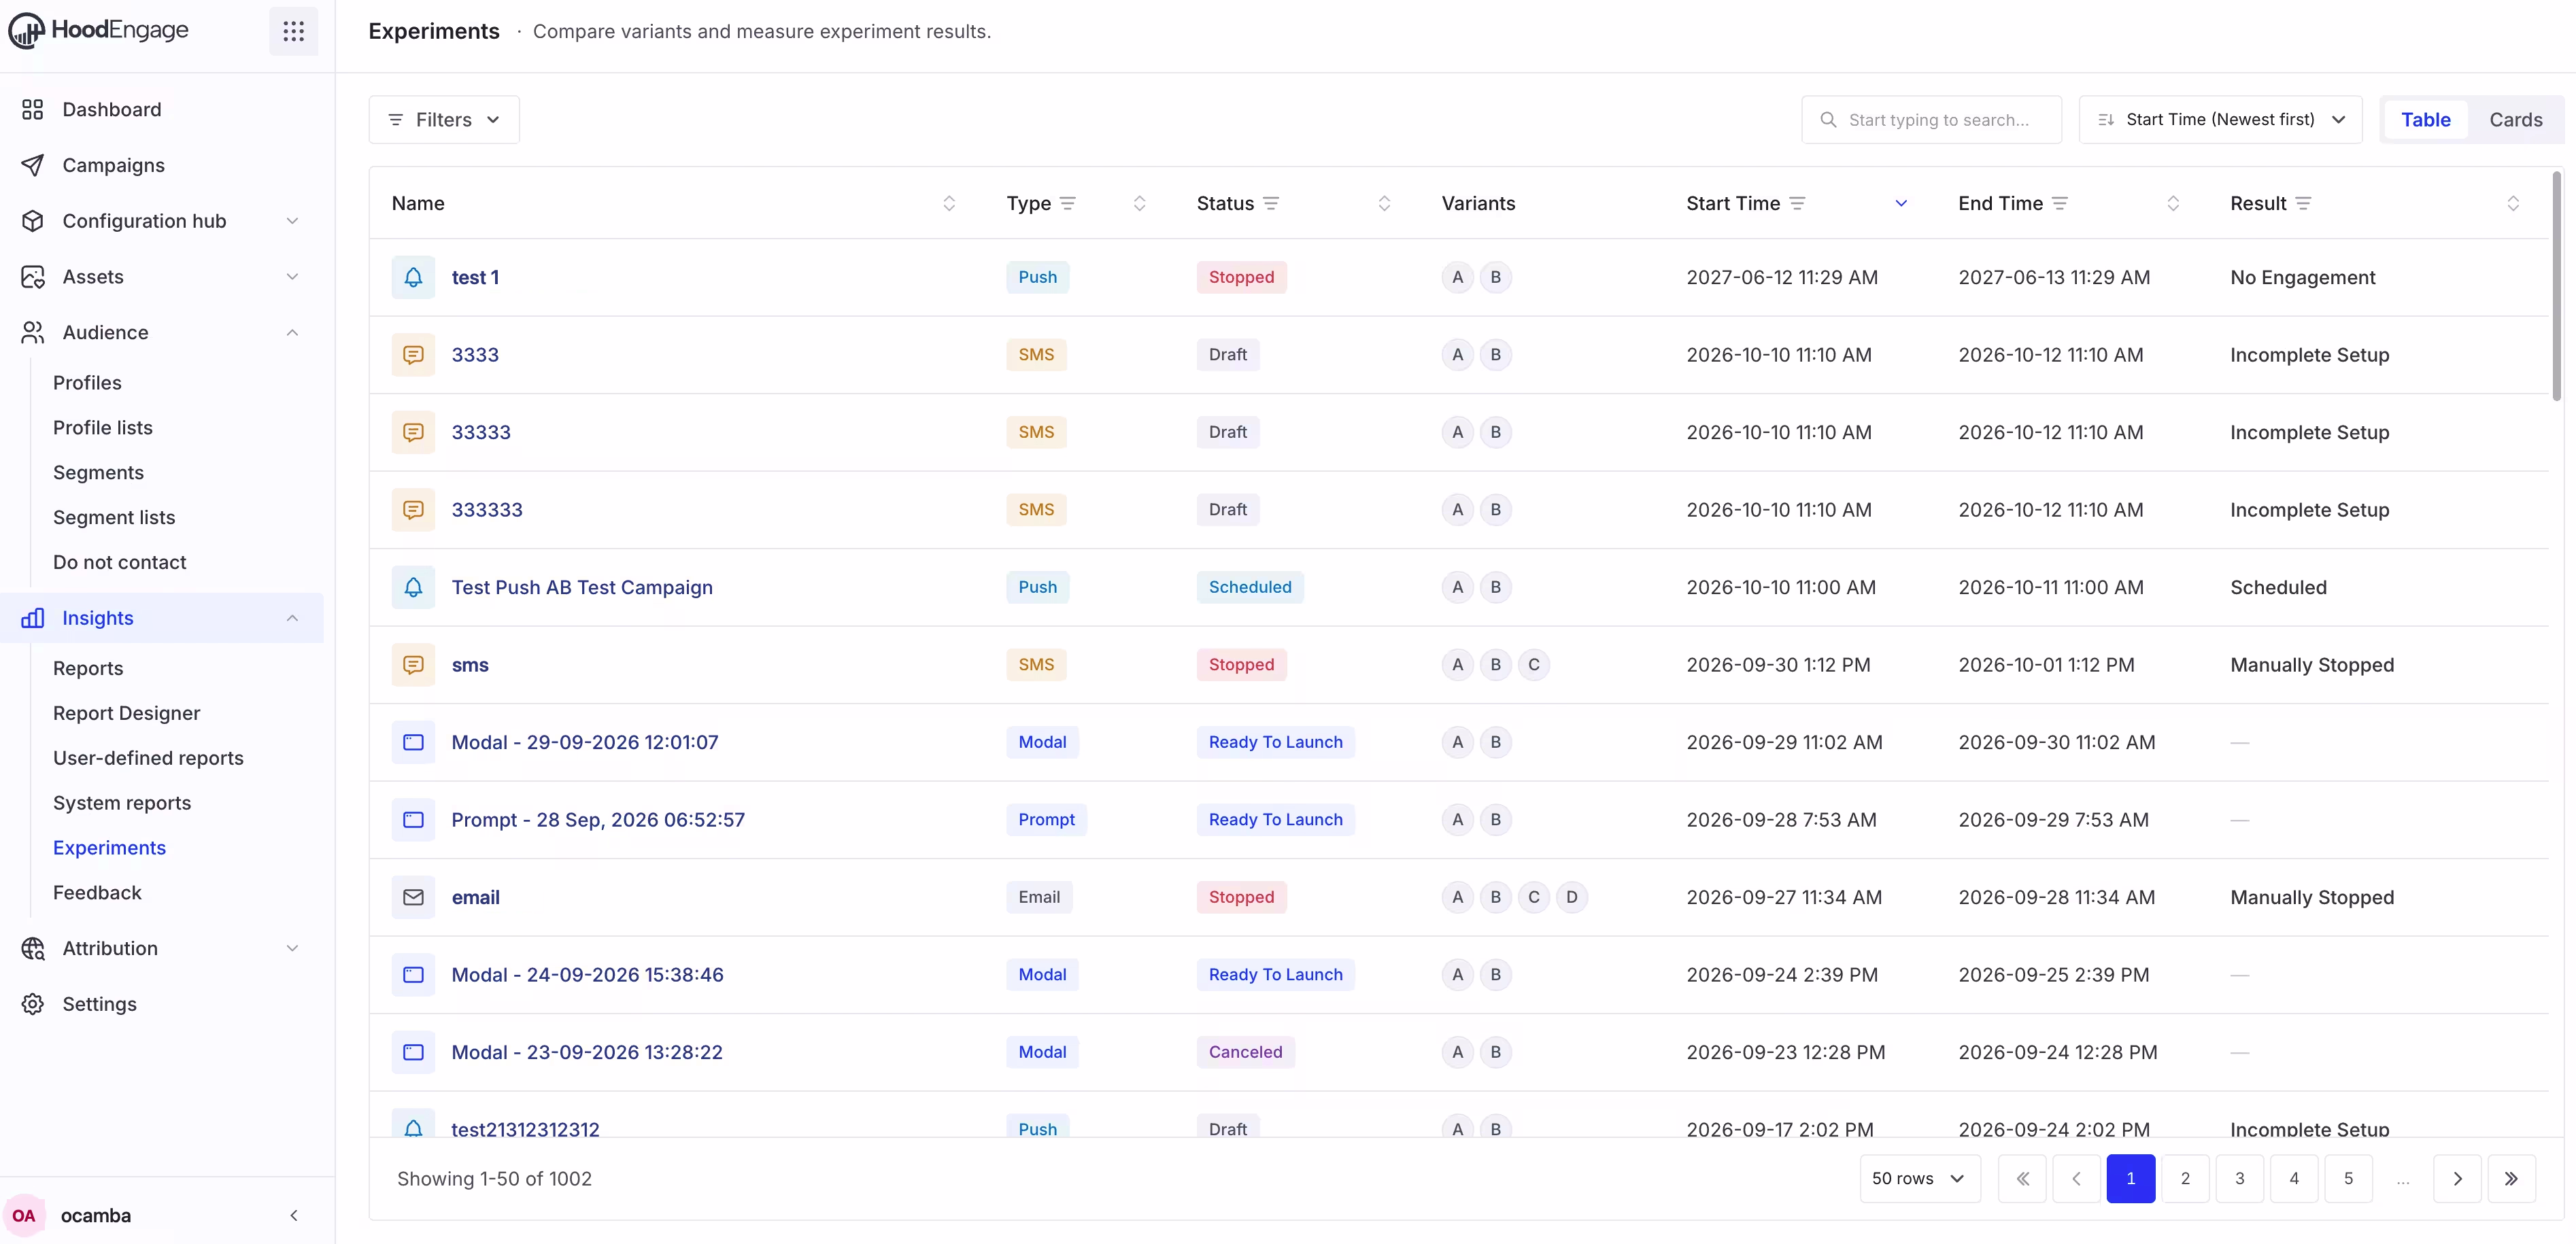Open the Filters dropdown
The width and height of the screenshot is (2576, 1244).
click(444, 120)
